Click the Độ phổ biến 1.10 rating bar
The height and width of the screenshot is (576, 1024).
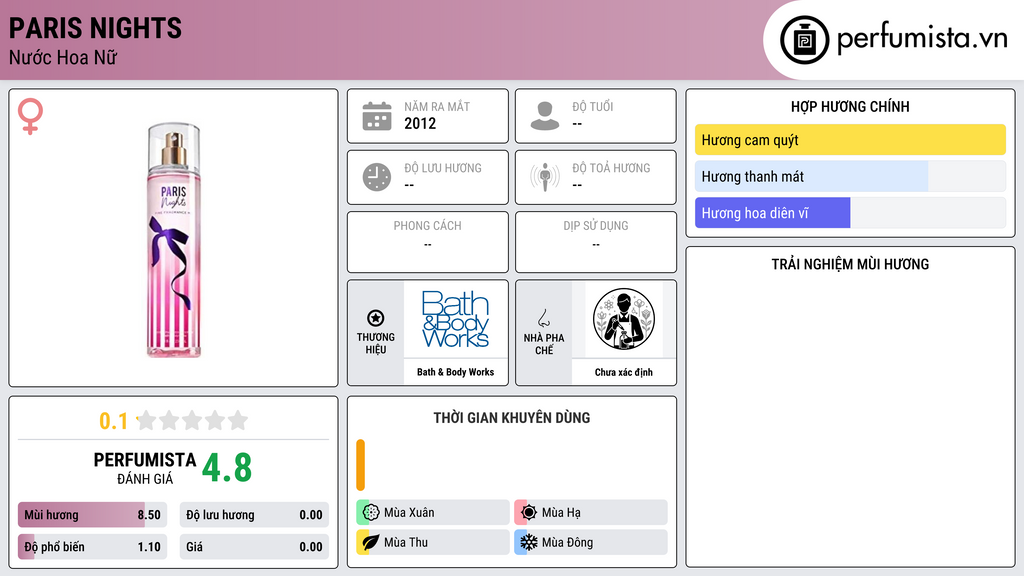(92, 547)
